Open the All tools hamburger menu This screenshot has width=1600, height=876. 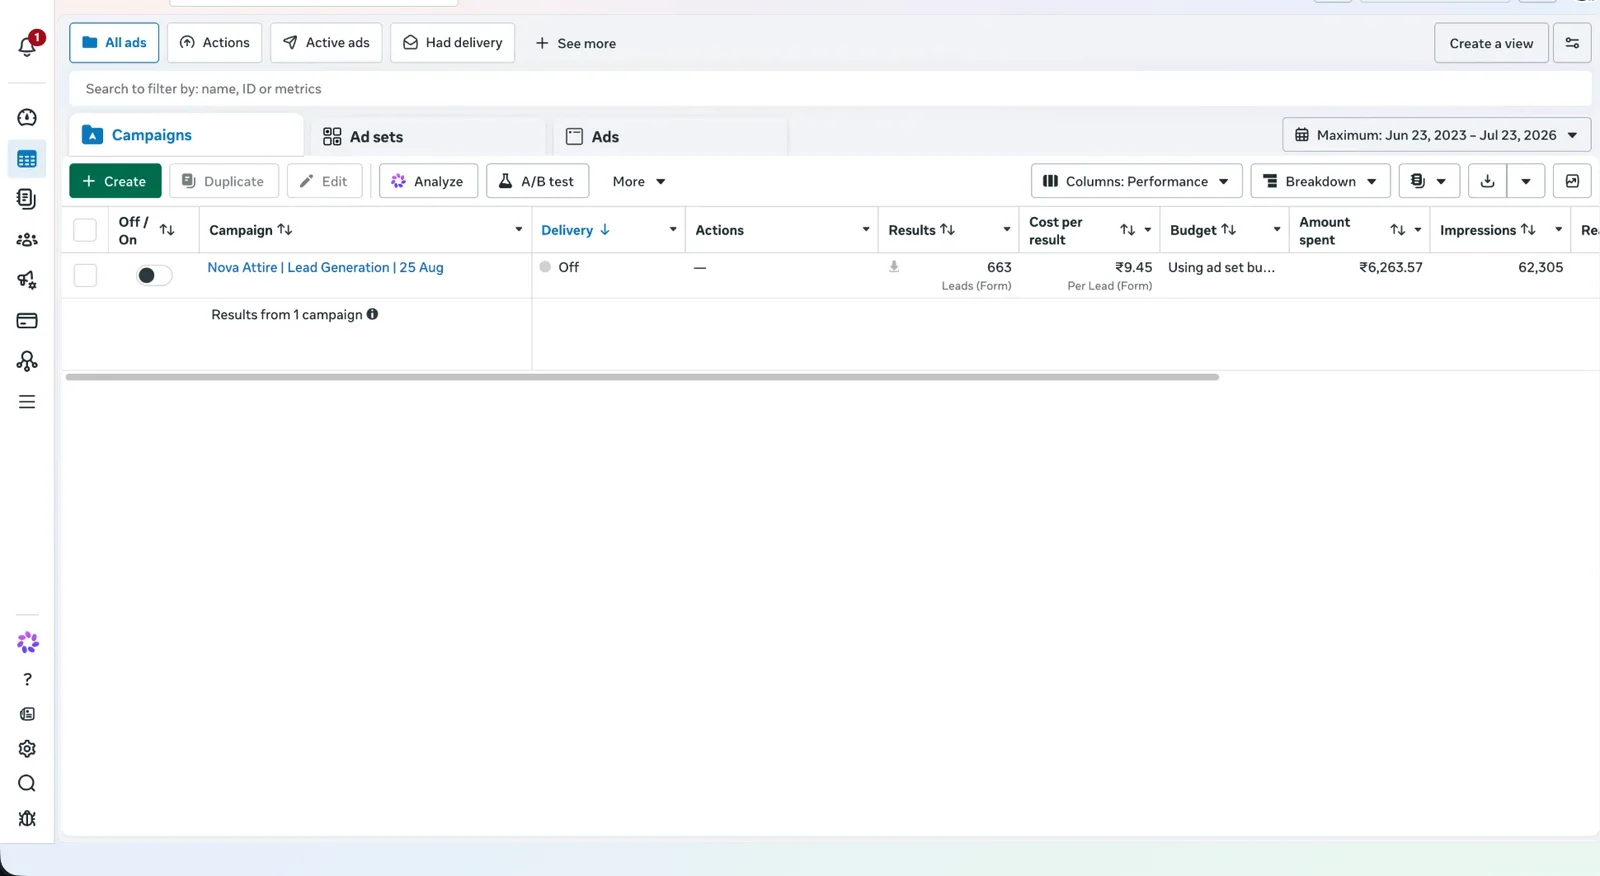(27, 402)
